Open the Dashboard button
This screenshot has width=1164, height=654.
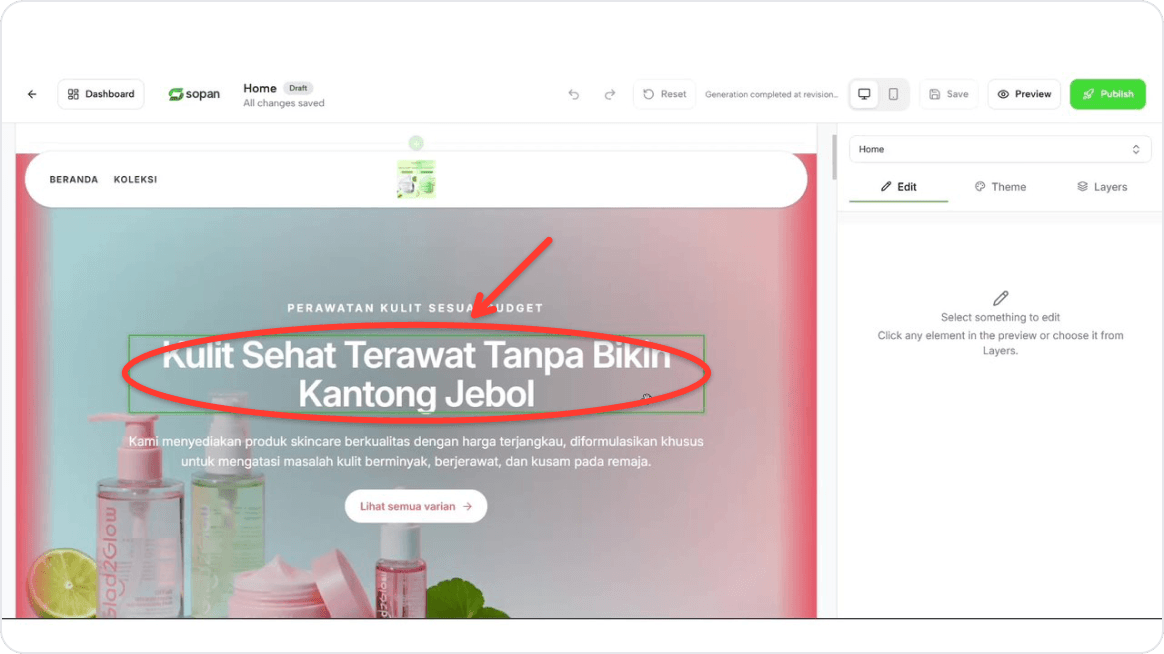click(x=101, y=94)
